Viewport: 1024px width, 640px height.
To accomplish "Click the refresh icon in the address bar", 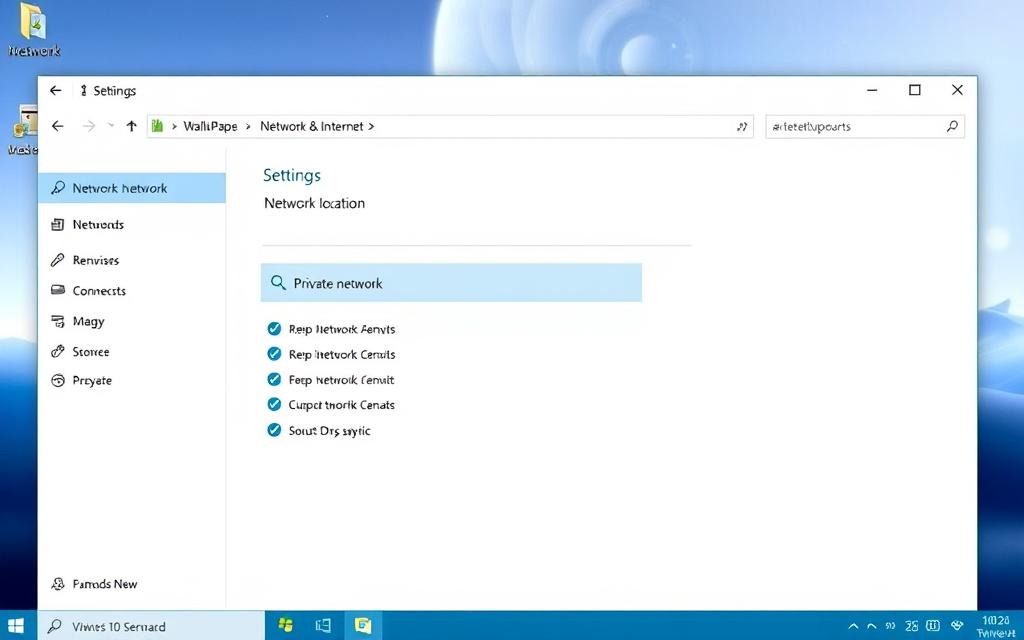I will (x=741, y=127).
